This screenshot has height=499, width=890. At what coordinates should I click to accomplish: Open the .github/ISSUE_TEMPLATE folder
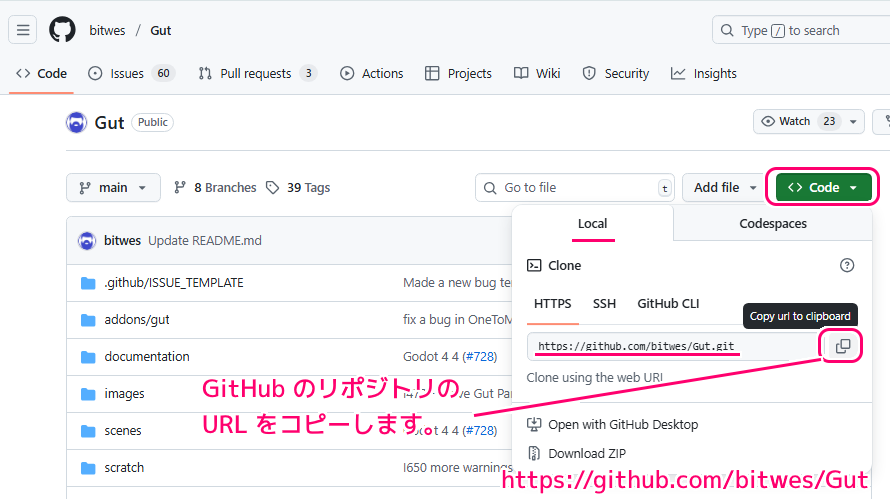(174, 283)
